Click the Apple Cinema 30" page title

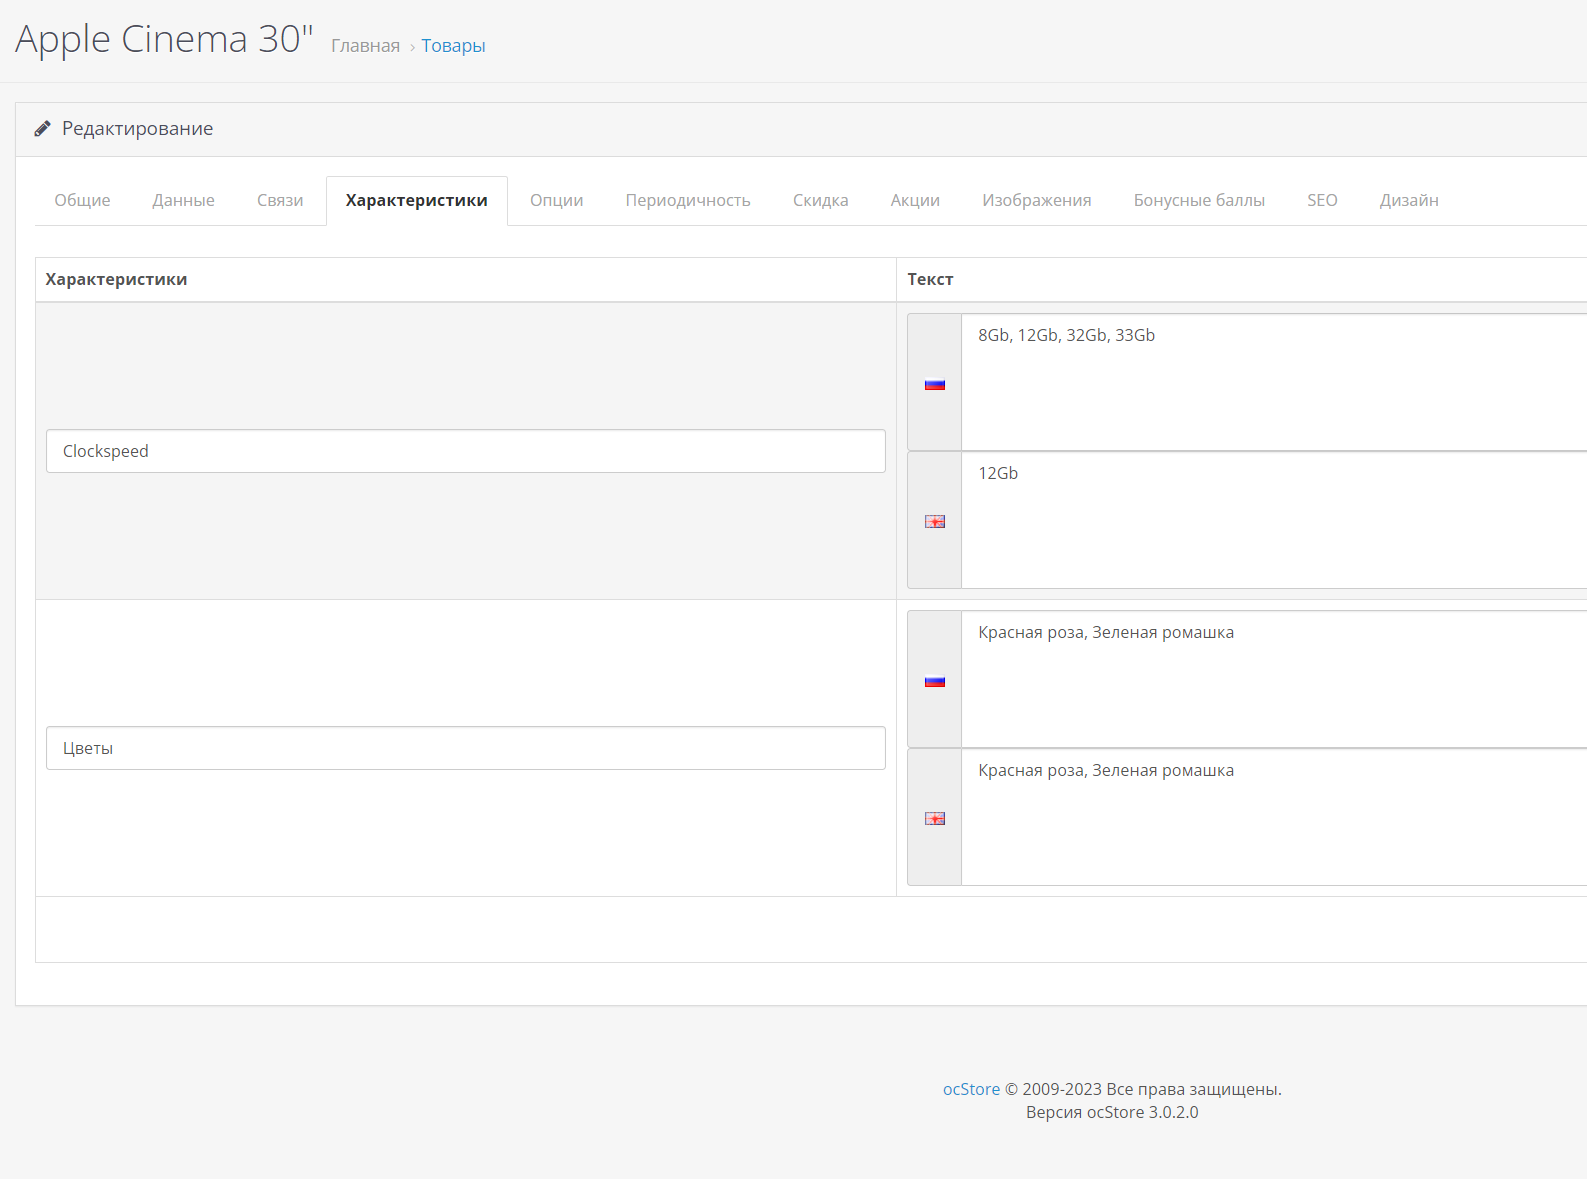[x=164, y=39]
